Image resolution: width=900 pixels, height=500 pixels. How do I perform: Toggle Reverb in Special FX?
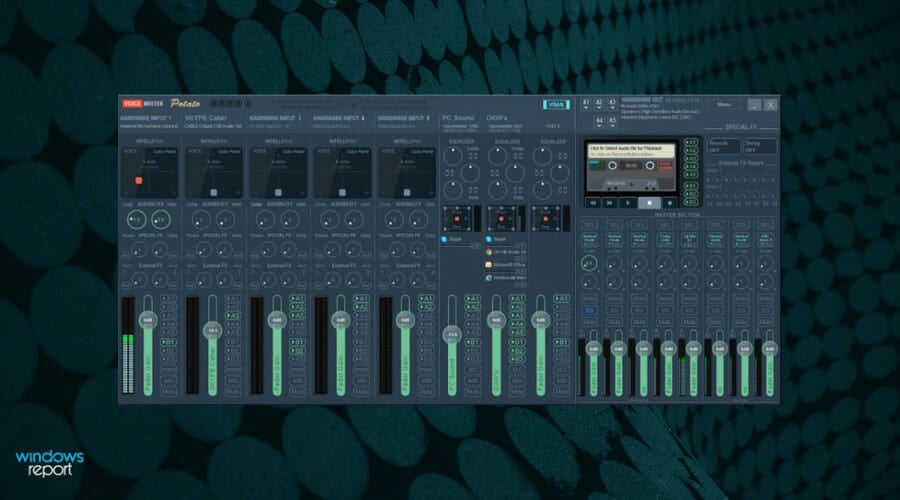pos(723,146)
